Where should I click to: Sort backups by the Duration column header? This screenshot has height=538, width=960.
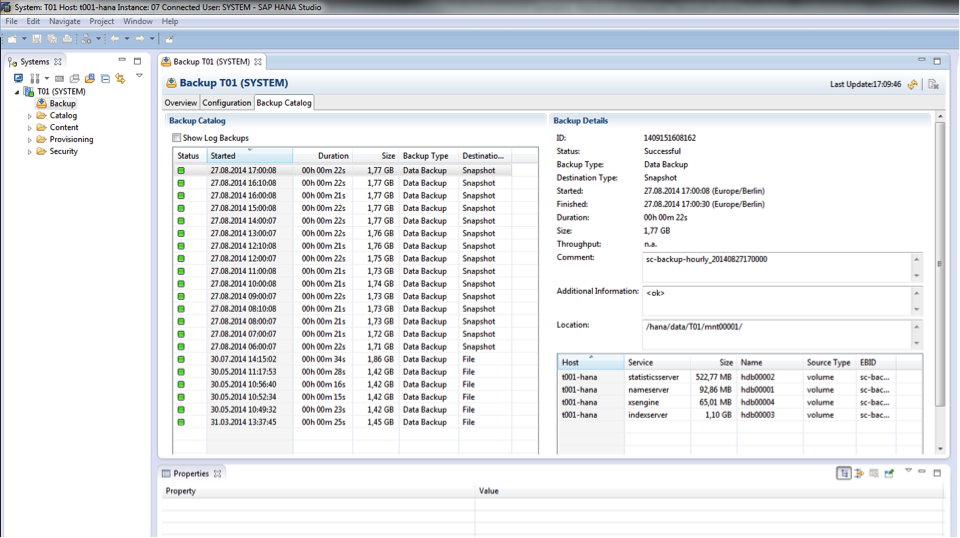[x=333, y=156]
